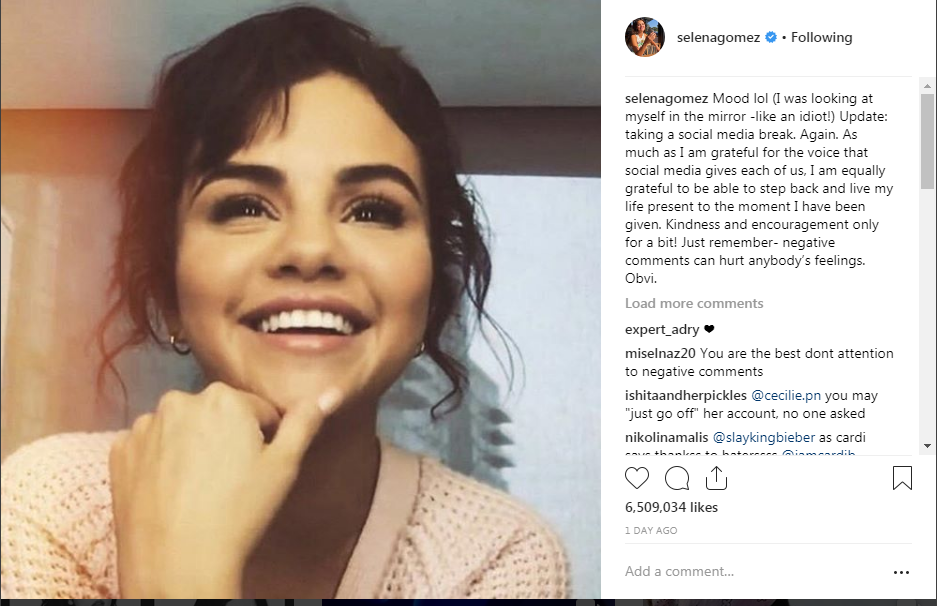The width and height of the screenshot is (937, 606).
Task: Open the selenagomez username in the header
Action: click(718, 38)
